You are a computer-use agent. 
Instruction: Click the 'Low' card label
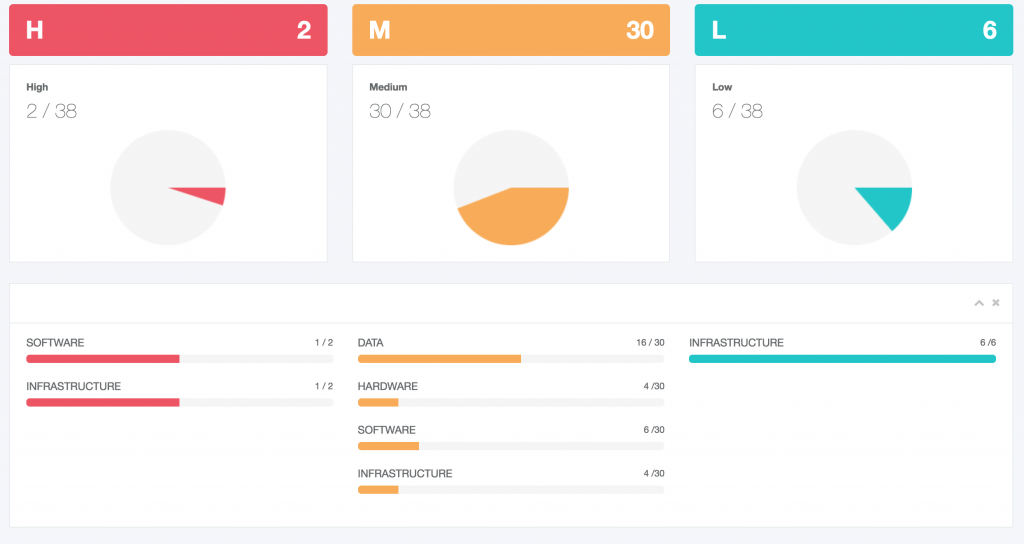pos(722,87)
